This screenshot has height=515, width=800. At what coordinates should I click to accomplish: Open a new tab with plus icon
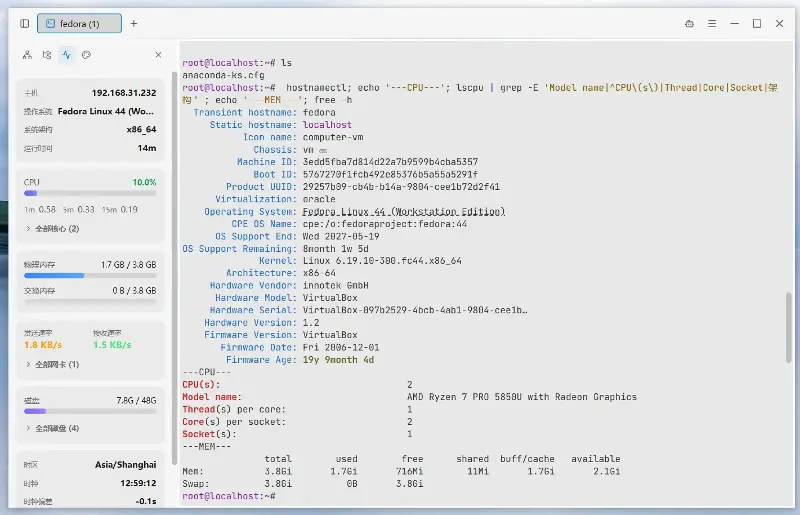(134, 23)
